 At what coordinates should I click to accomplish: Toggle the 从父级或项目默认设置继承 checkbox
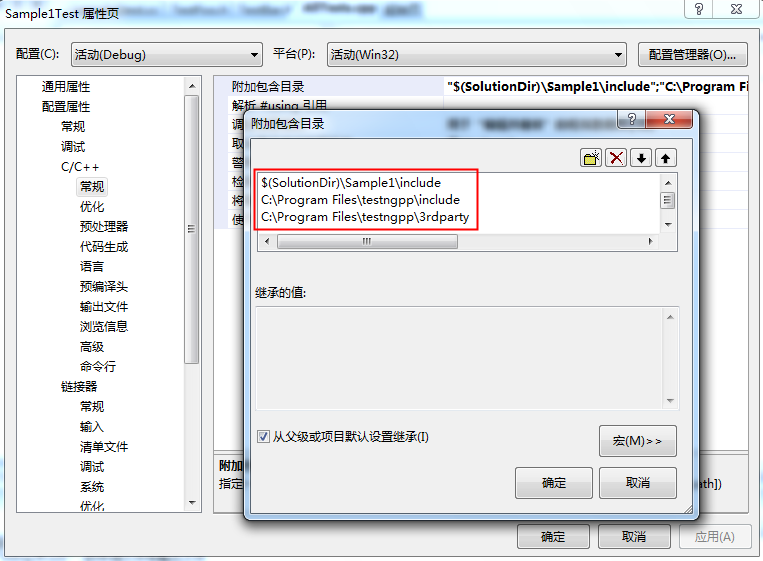[263, 436]
